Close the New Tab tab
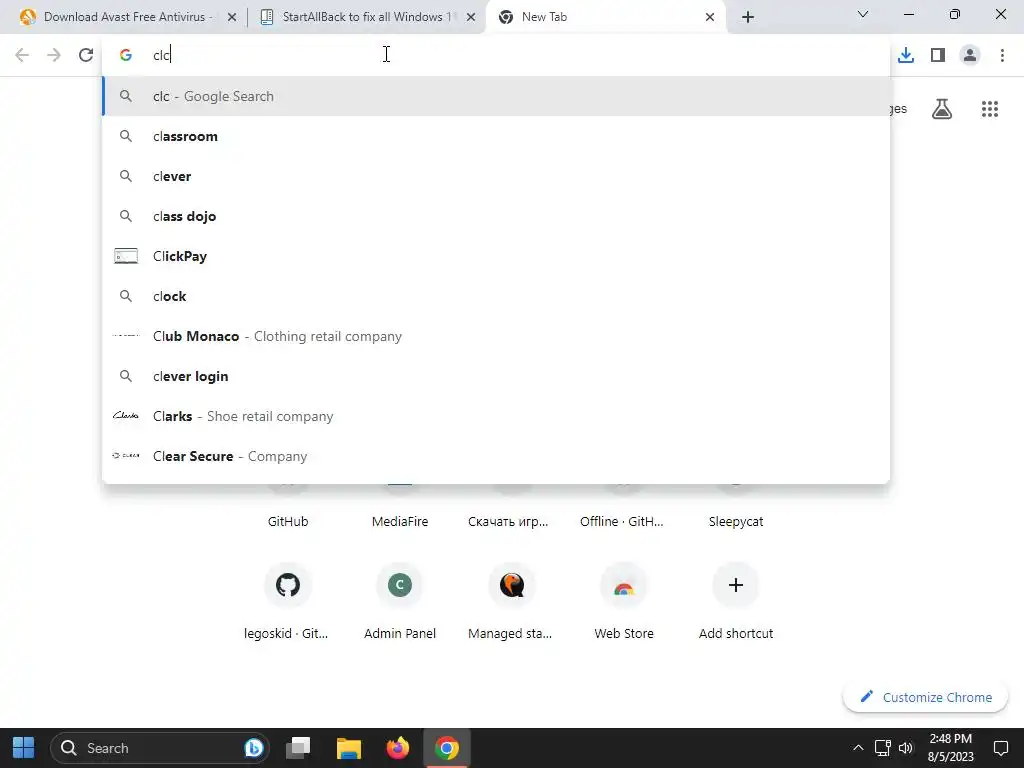1024x768 pixels. (710, 18)
